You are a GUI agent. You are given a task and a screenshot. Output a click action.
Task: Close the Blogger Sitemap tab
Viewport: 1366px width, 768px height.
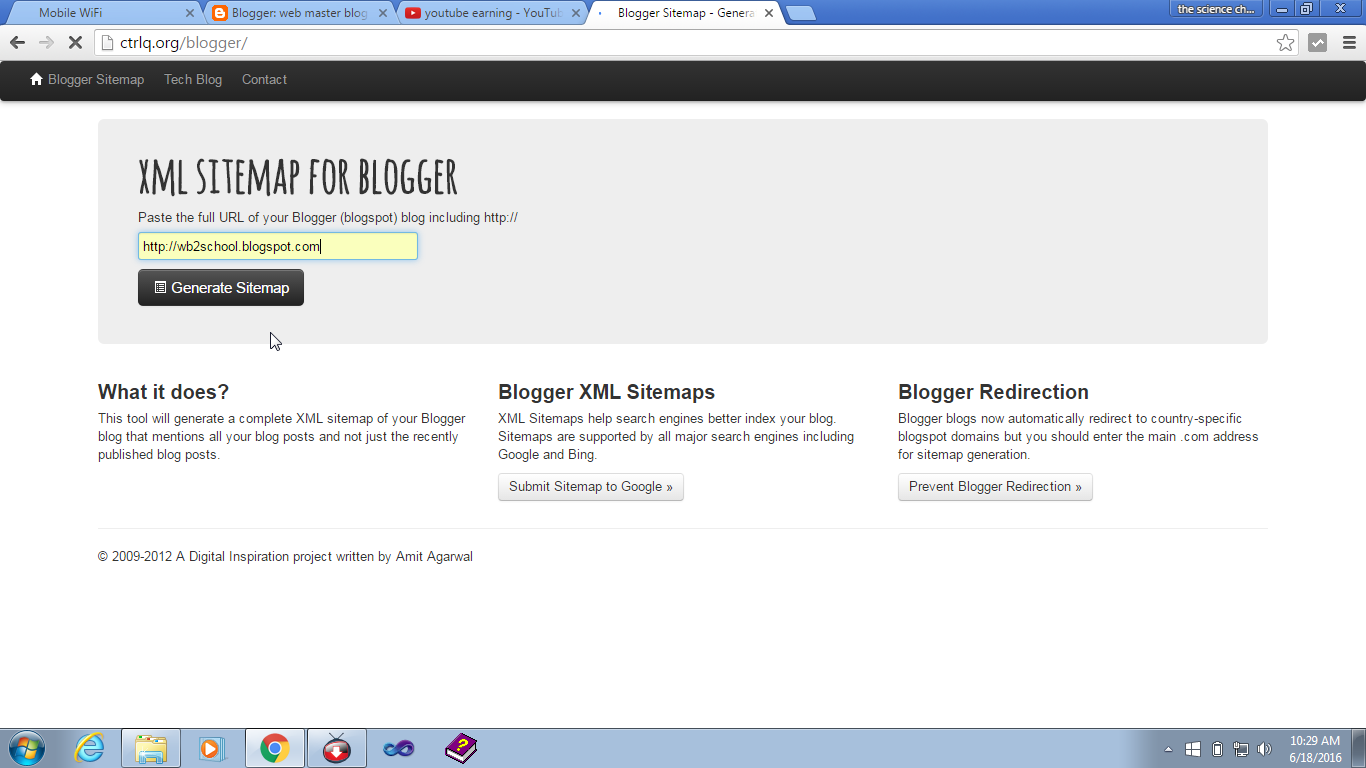(769, 13)
